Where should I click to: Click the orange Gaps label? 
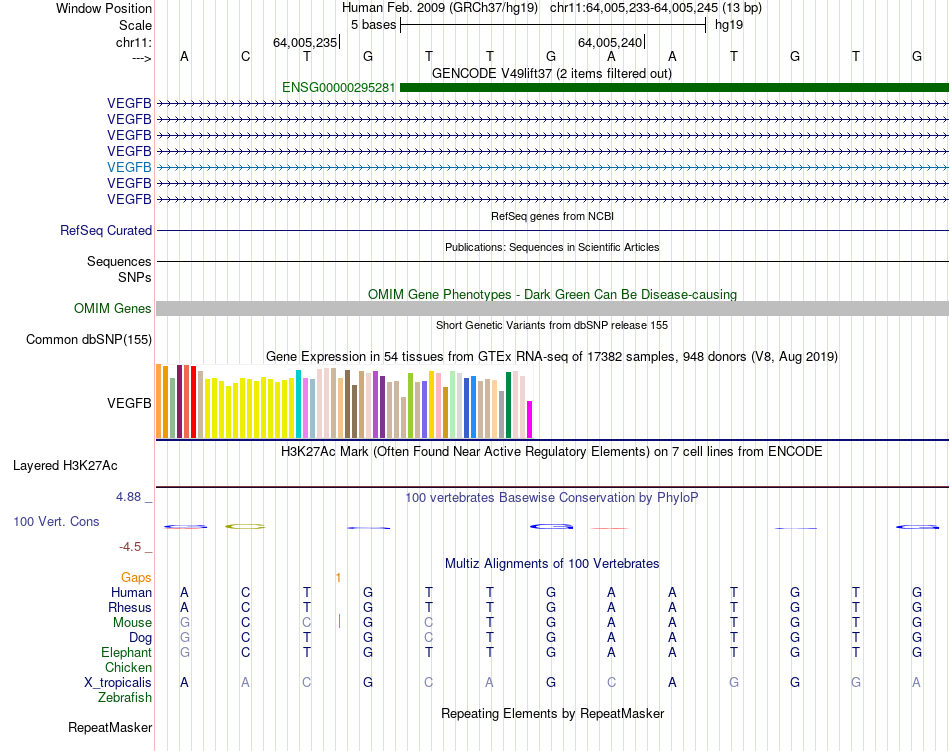pyautogui.click(x=136, y=578)
